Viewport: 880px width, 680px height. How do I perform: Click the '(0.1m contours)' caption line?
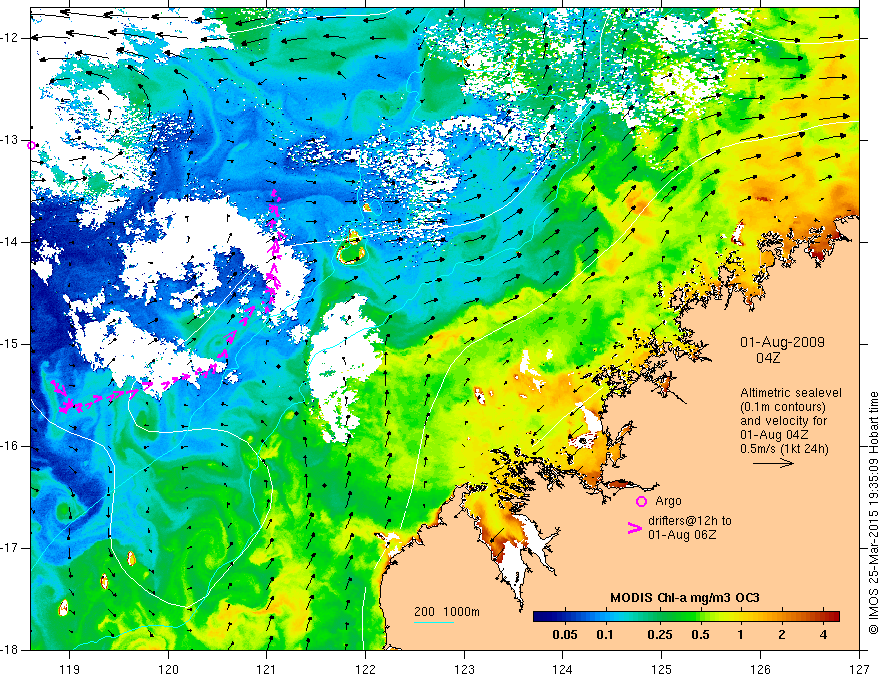783,407
